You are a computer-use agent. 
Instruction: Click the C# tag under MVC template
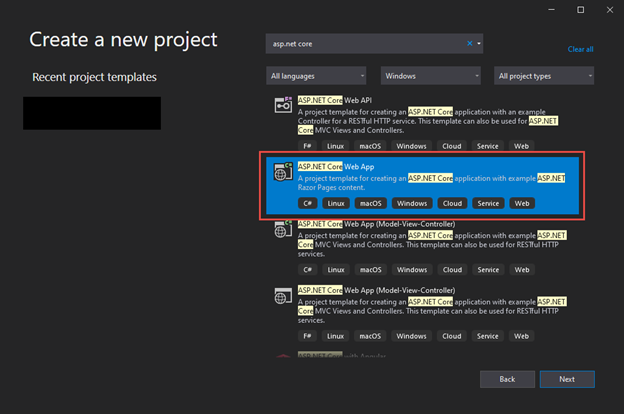(308, 270)
